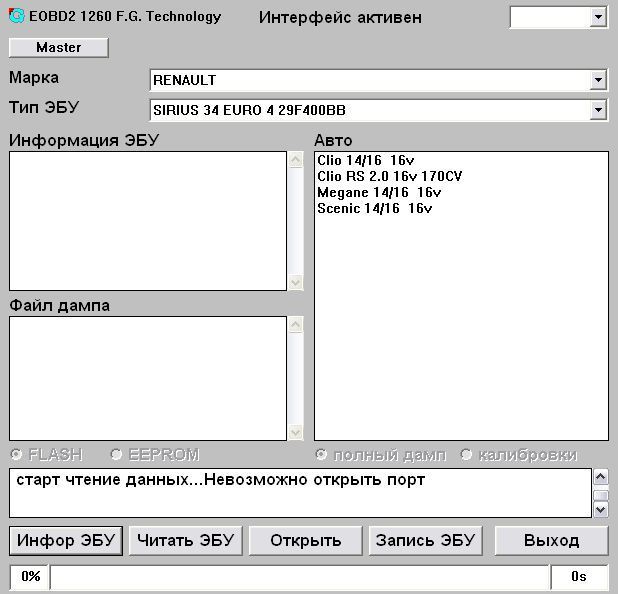The width and height of the screenshot is (618, 594).
Task: Select Megane 14/16 16v in list
Action: point(379,192)
